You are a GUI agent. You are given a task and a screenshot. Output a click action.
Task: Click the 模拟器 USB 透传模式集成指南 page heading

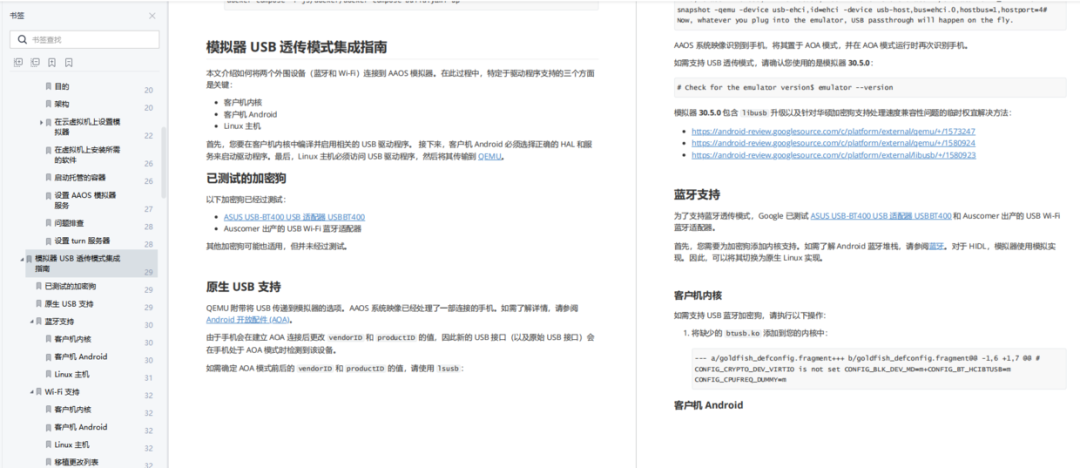point(296,47)
